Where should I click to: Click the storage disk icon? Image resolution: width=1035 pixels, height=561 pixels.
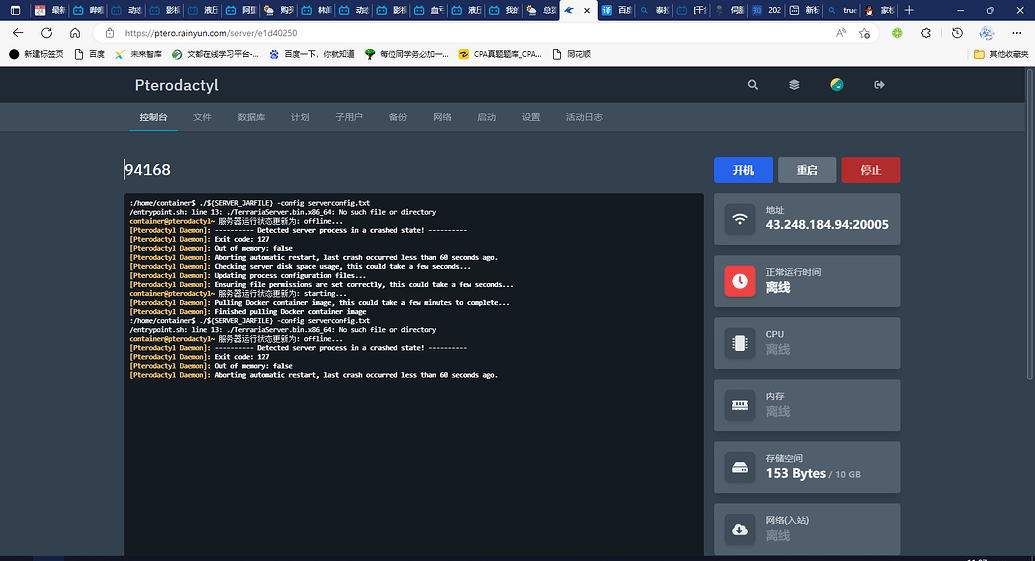coord(740,467)
